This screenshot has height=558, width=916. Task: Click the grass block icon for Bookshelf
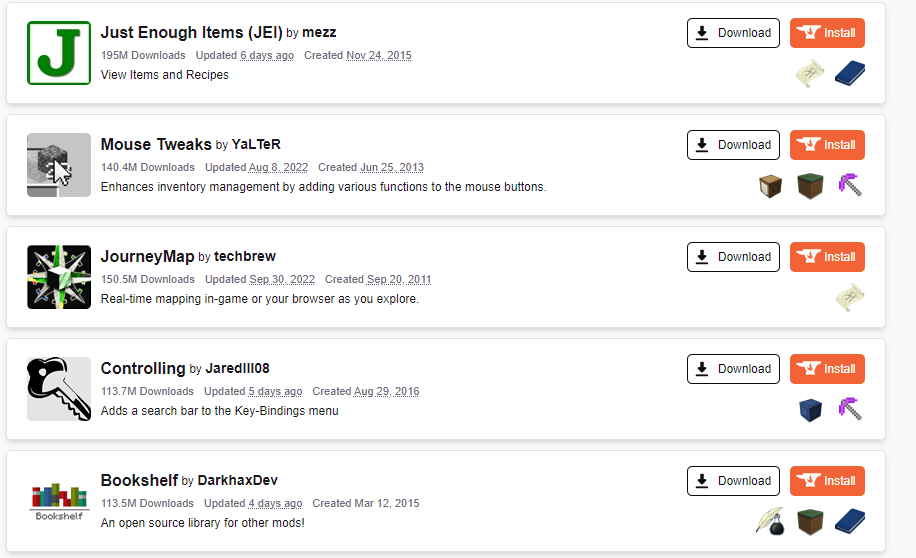point(810,522)
